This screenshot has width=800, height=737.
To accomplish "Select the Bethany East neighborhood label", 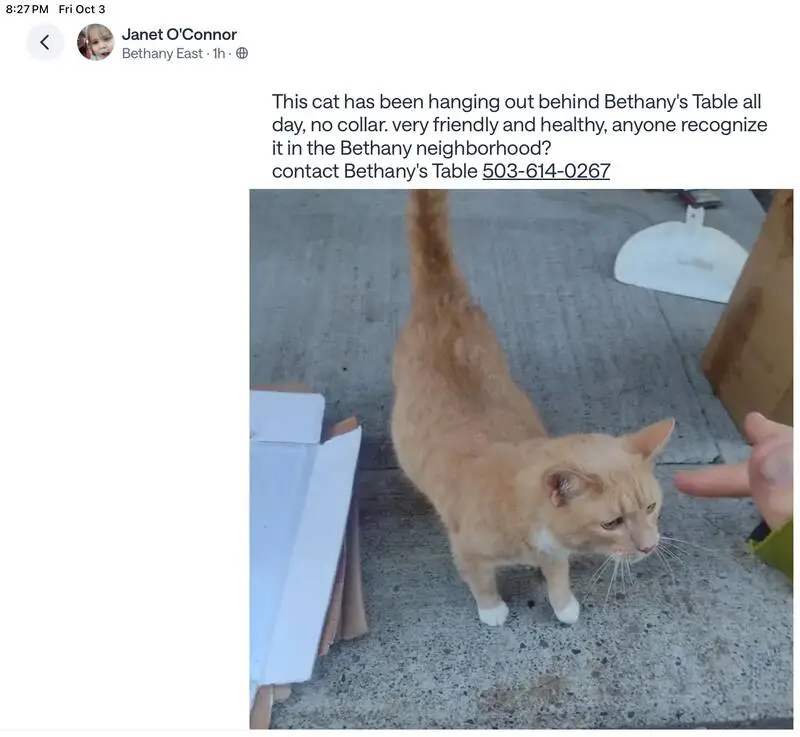I will pyautogui.click(x=162, y=53).
